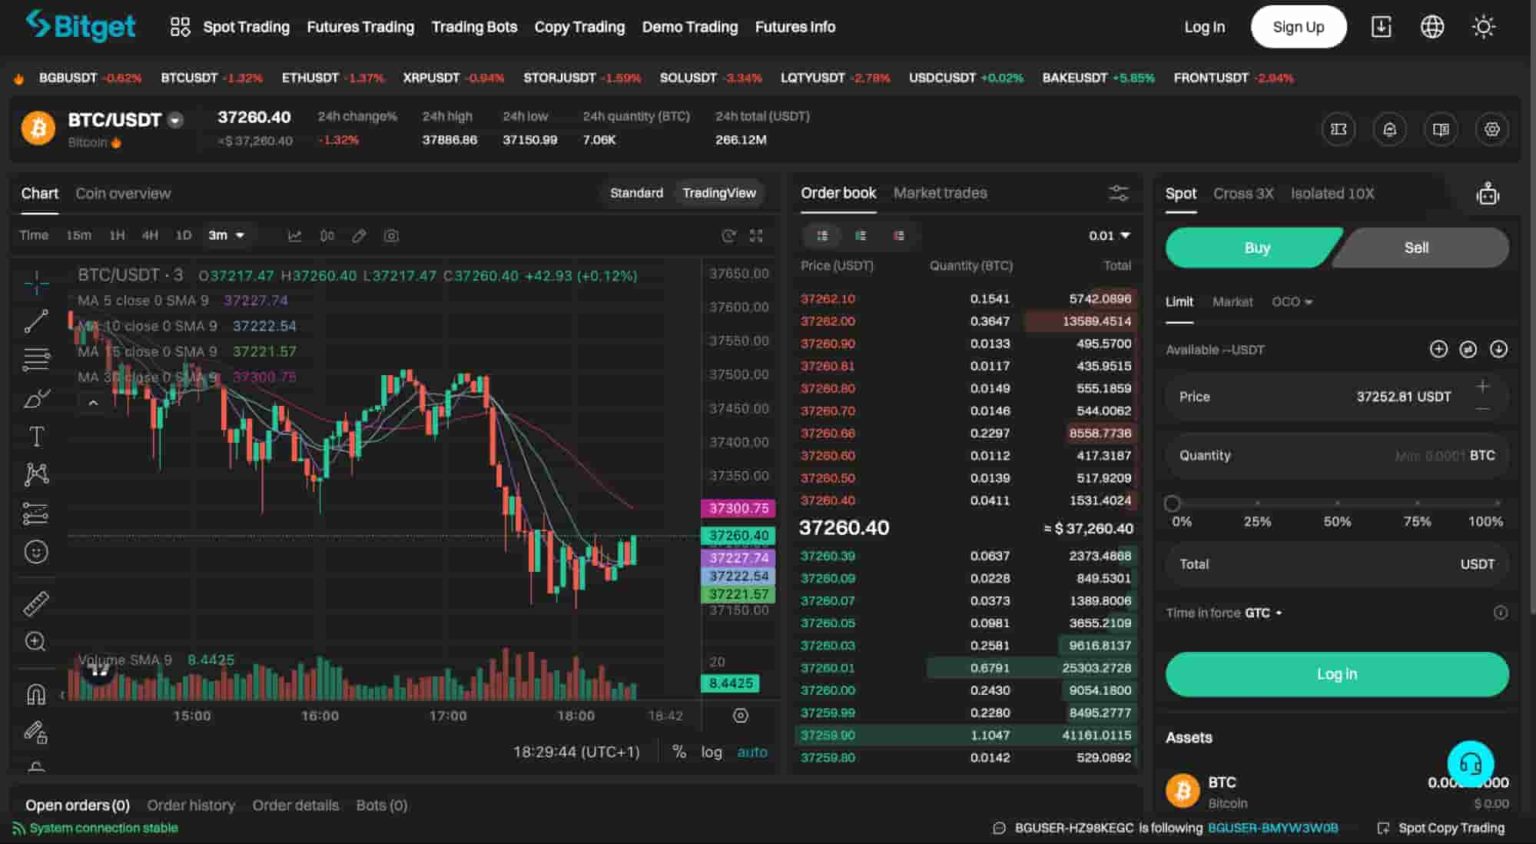Toggle the sell-only order book view
This screenshot has height=844, width=1536.
point(899,235)
